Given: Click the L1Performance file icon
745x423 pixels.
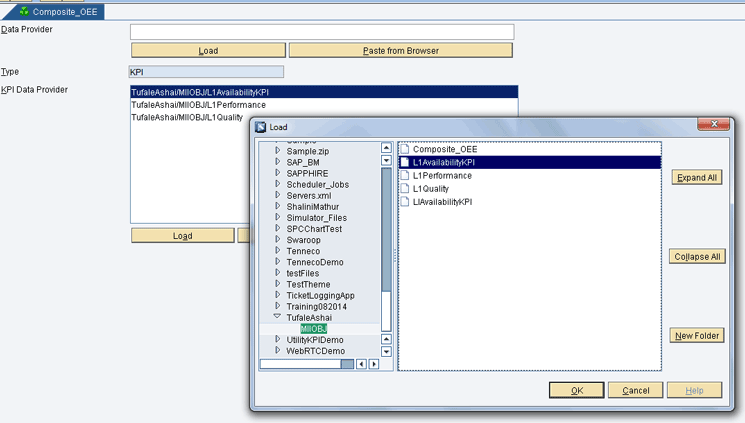Looking at the screenshot, I should 405,175.
